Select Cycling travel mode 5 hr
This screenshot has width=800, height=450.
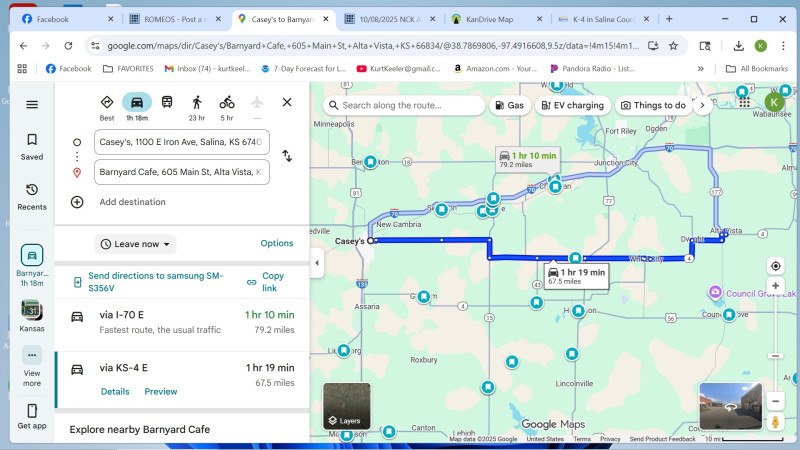click(227, 108)
